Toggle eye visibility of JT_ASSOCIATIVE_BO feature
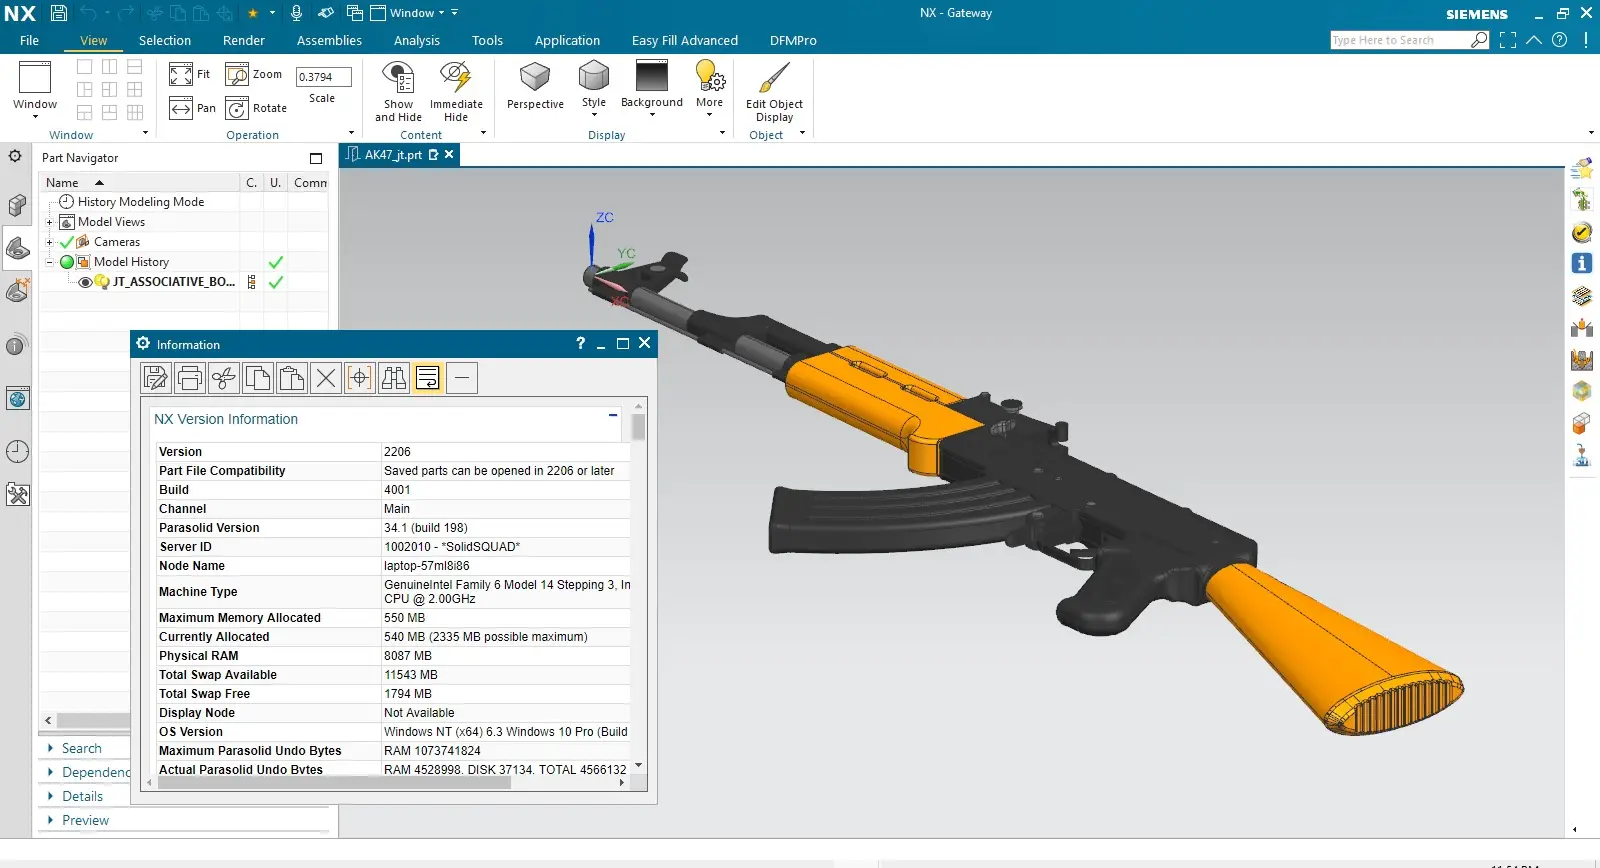Viewport: 1600px width, 868px height. 86,282
